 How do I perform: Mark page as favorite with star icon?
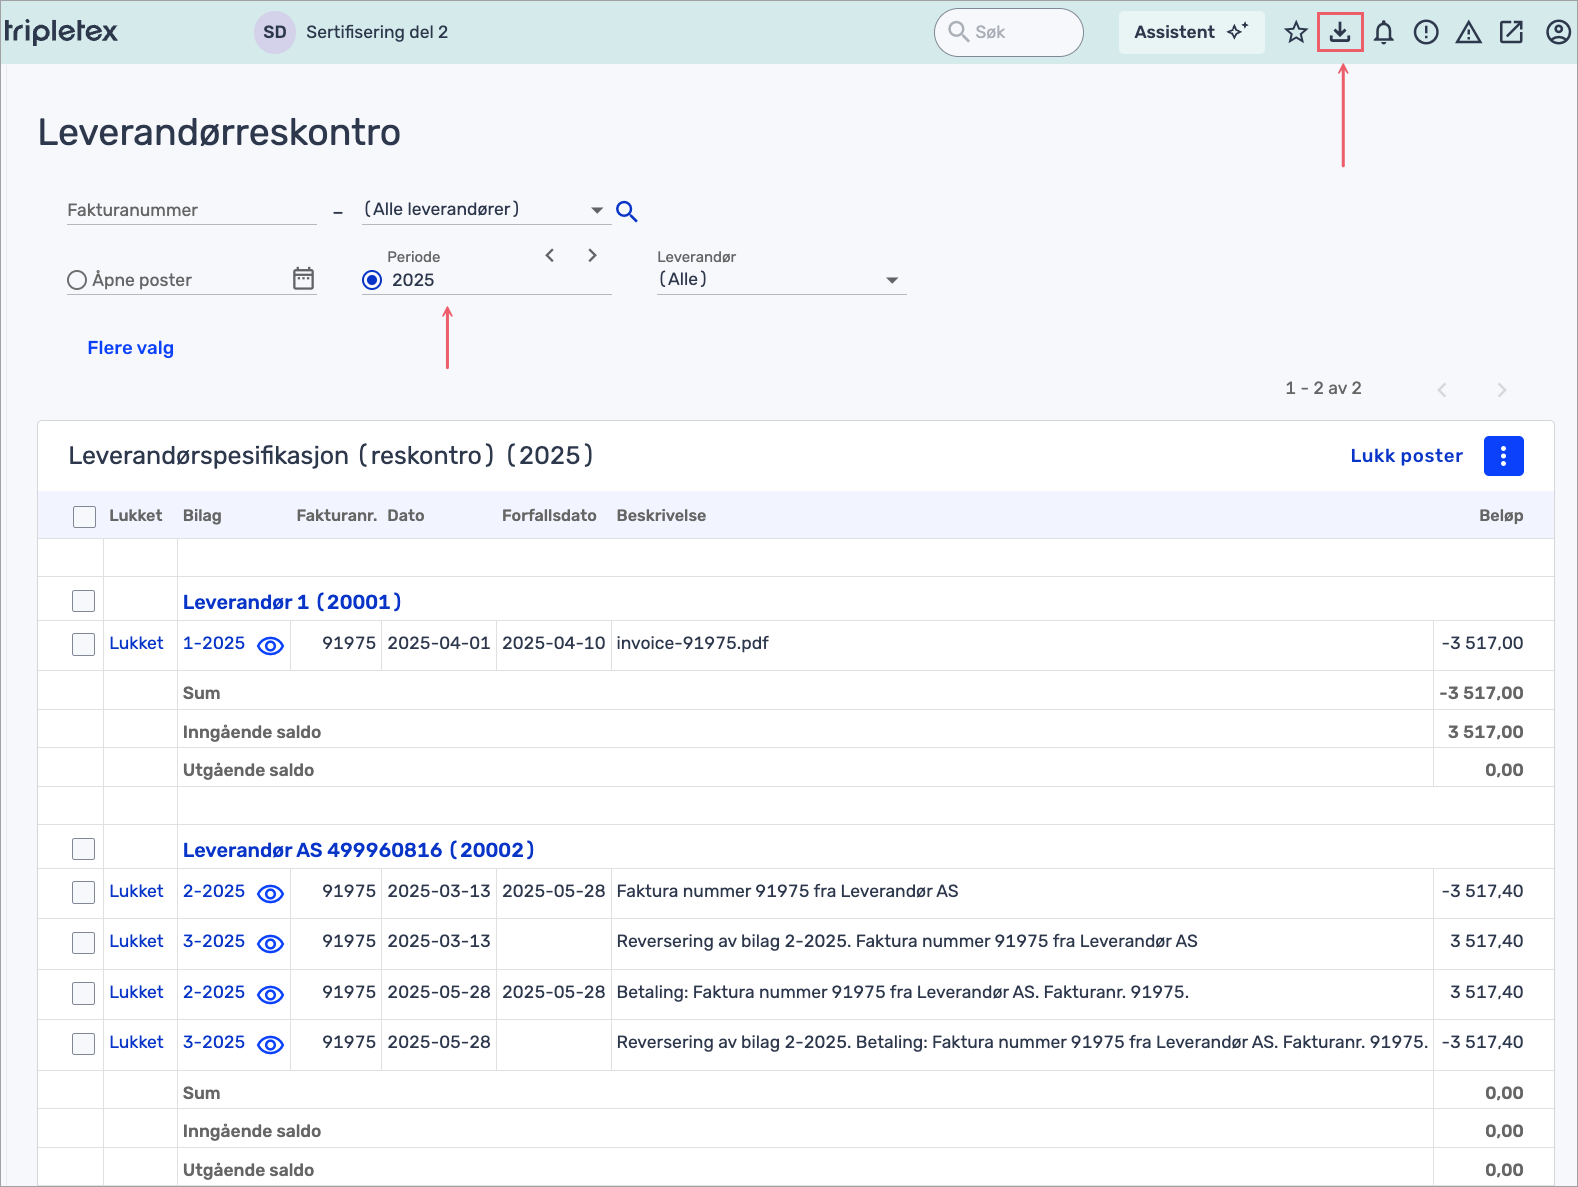pos(1296,32)
